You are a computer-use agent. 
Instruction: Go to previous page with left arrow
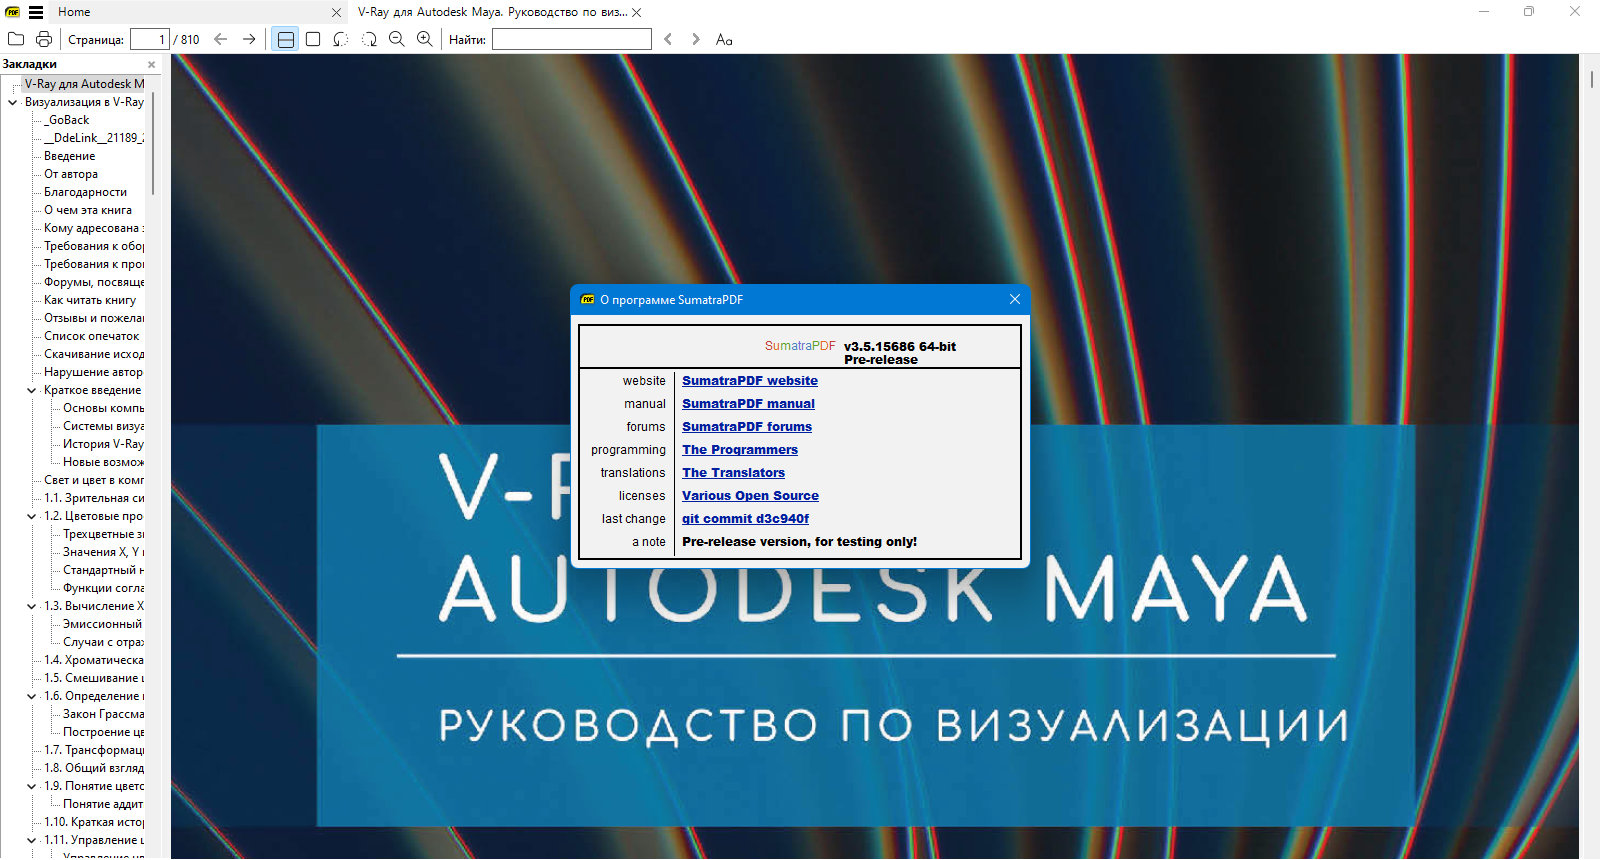[x=221, y=39]
